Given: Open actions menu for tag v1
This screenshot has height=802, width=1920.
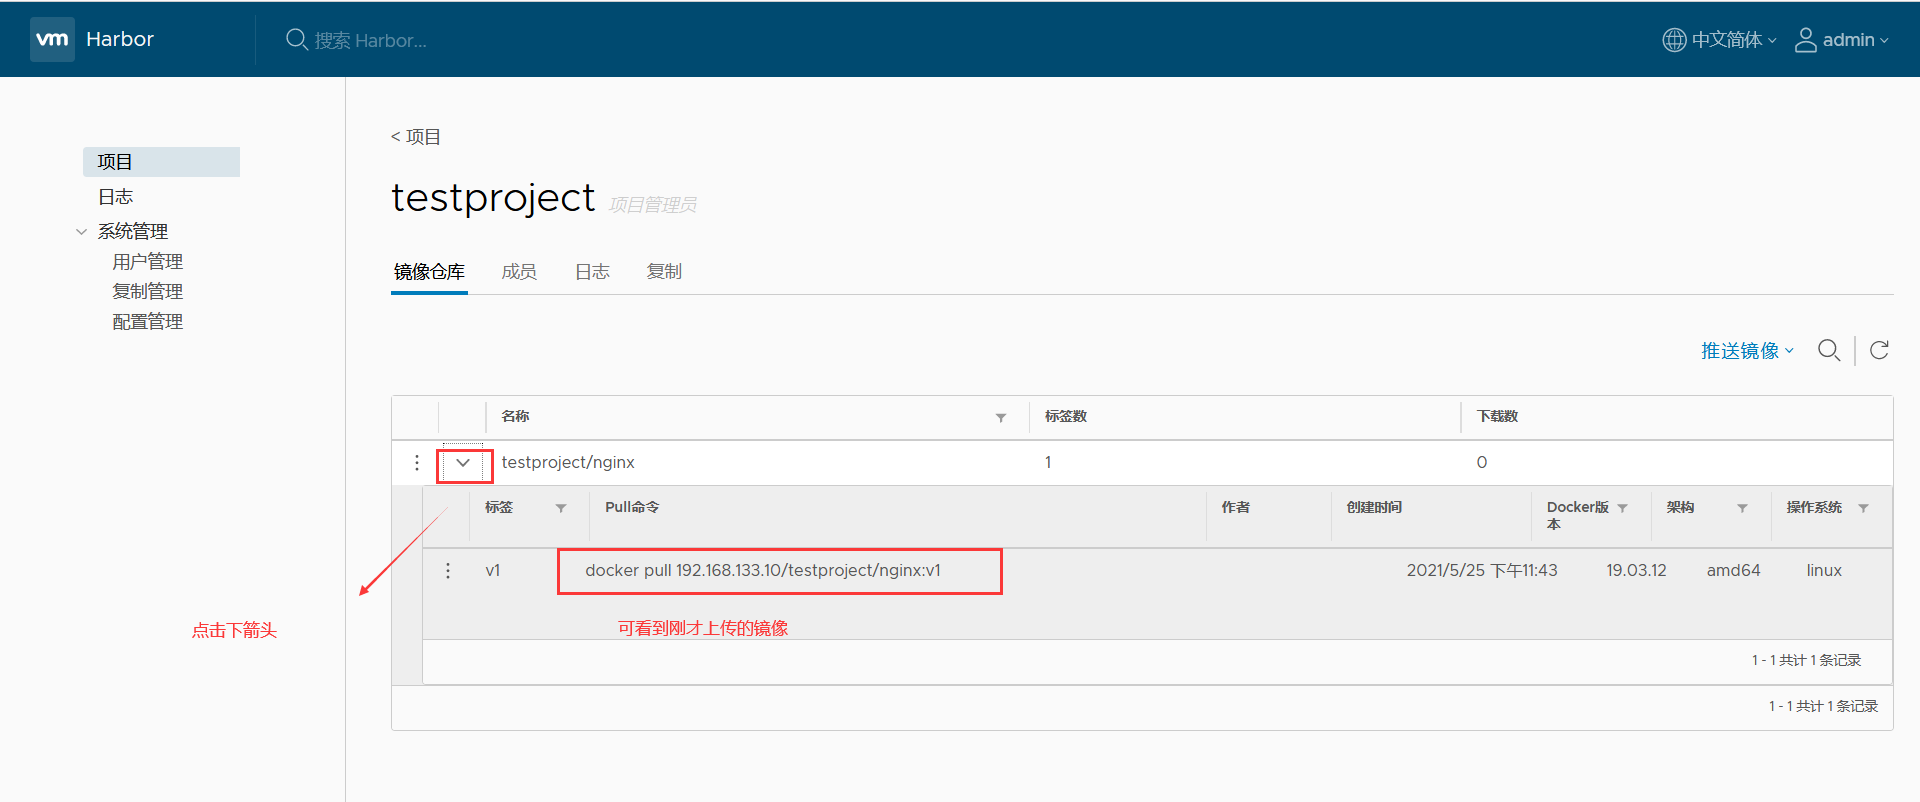Looking at the screenshot, I should [x=448, y=571].
